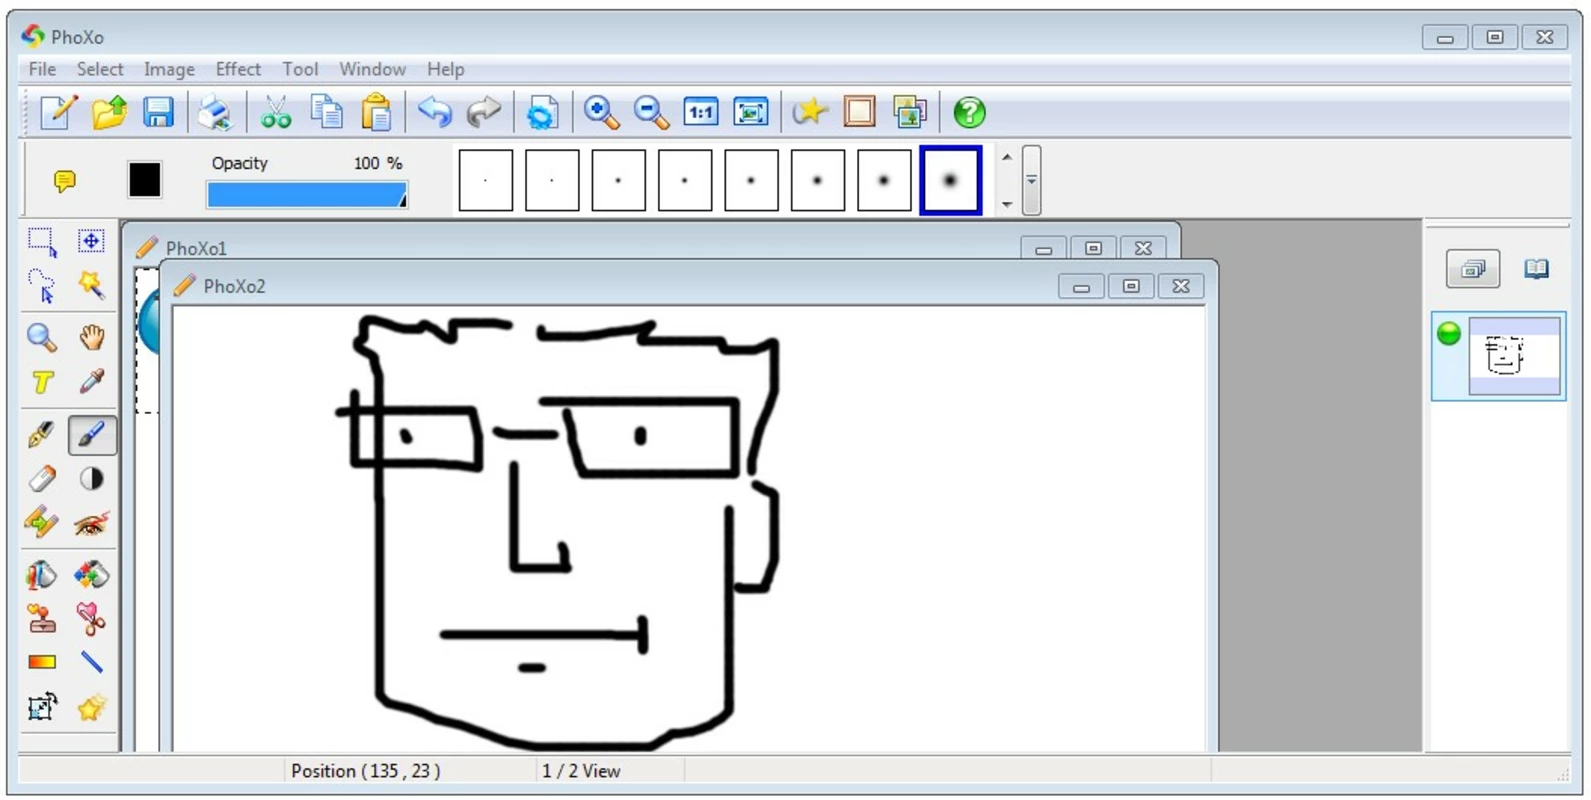Select the Move tool in toolbox
Screen dimensions: 1591x800
(x=91, y=241)
